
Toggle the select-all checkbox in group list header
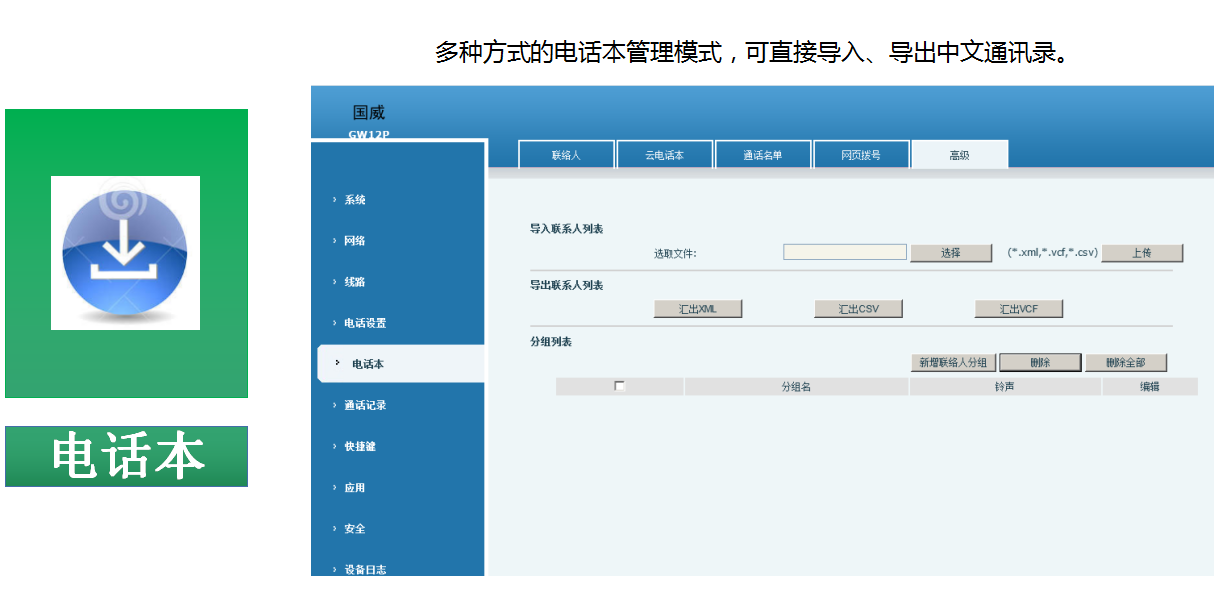tap(619, 386)
